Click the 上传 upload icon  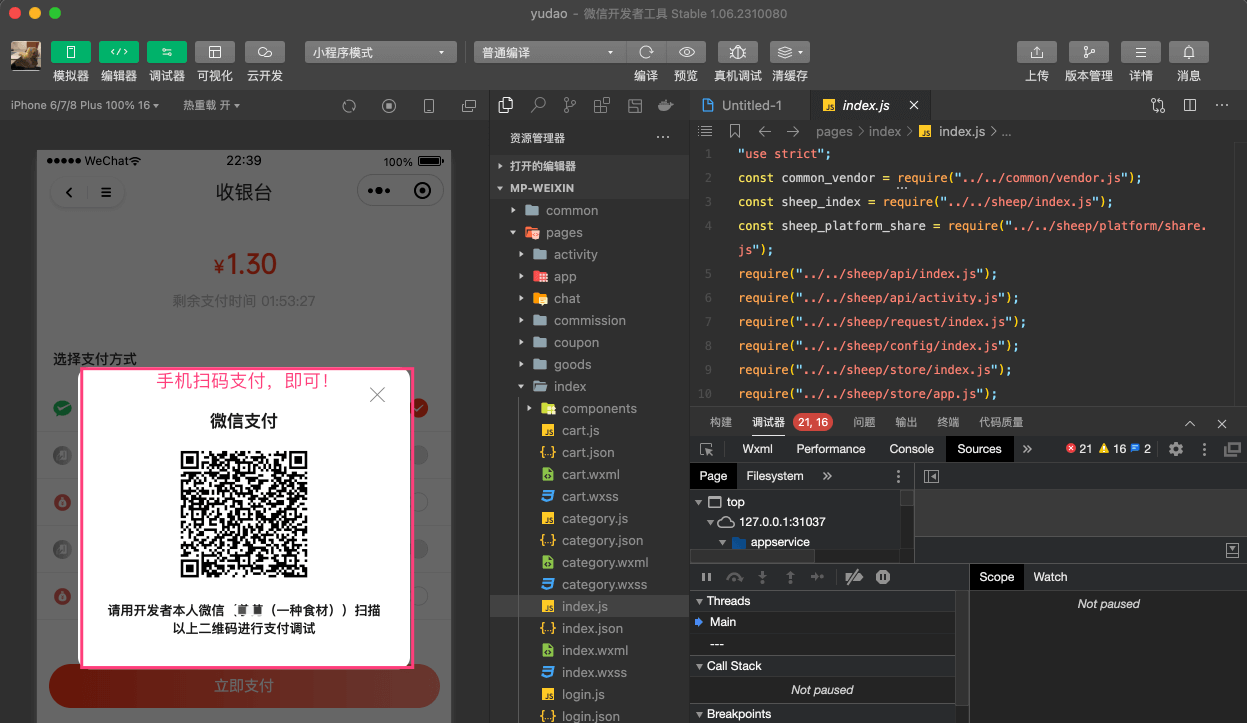(1036, 52)
